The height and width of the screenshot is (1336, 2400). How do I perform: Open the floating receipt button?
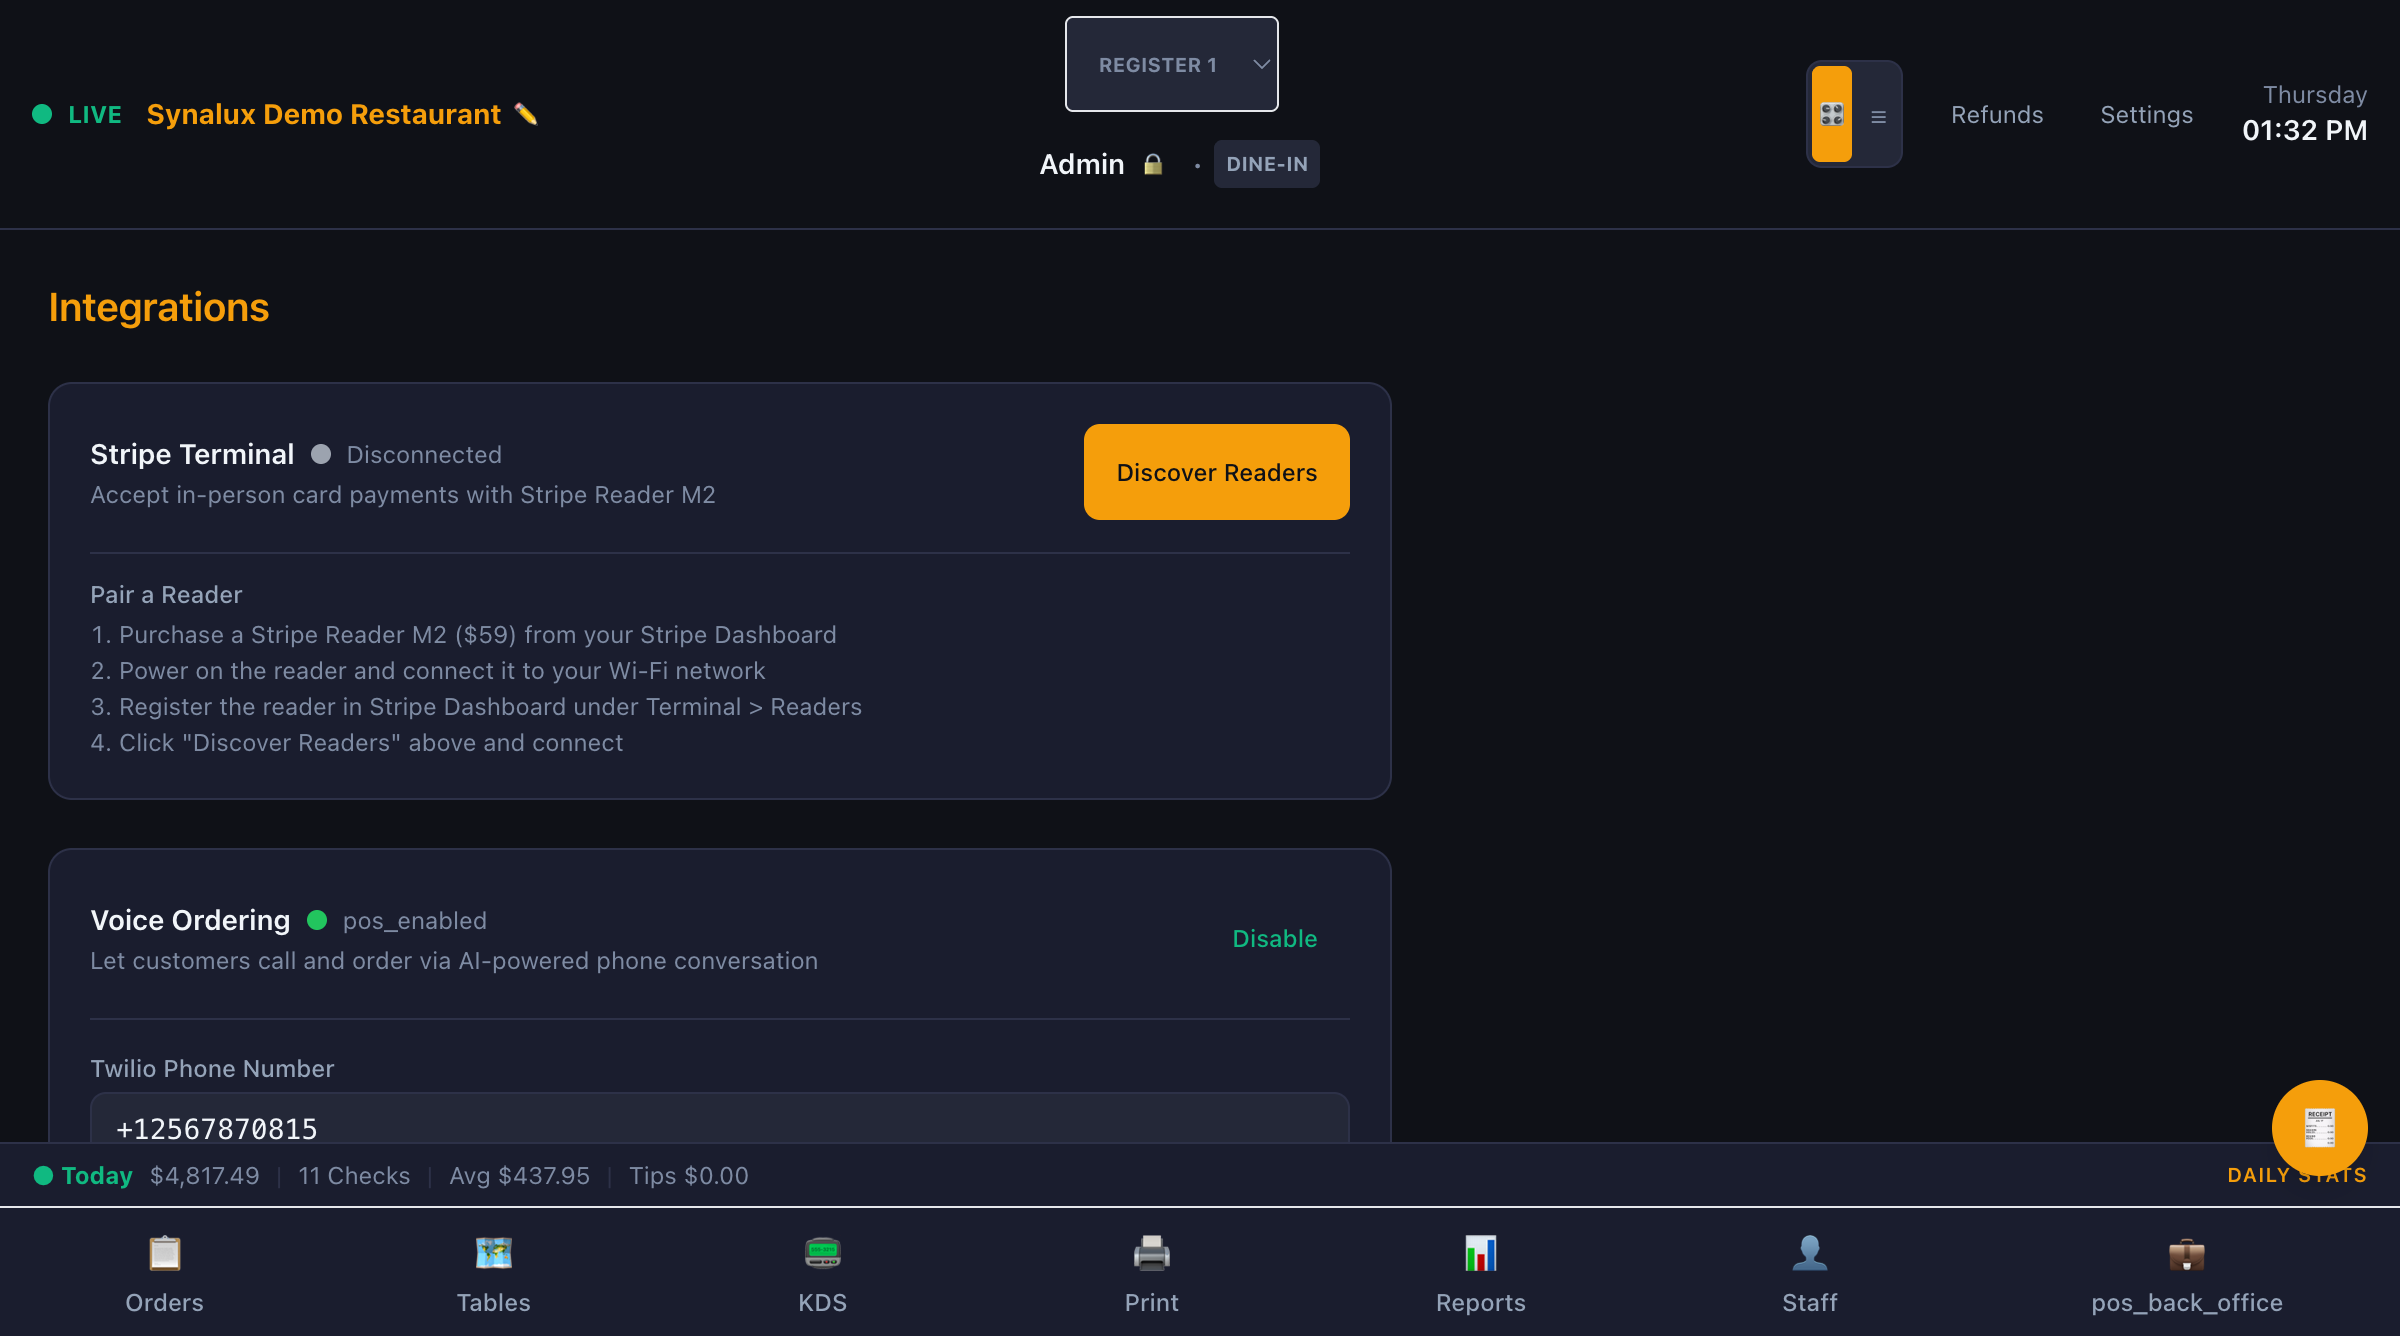coord(2319,1128)
